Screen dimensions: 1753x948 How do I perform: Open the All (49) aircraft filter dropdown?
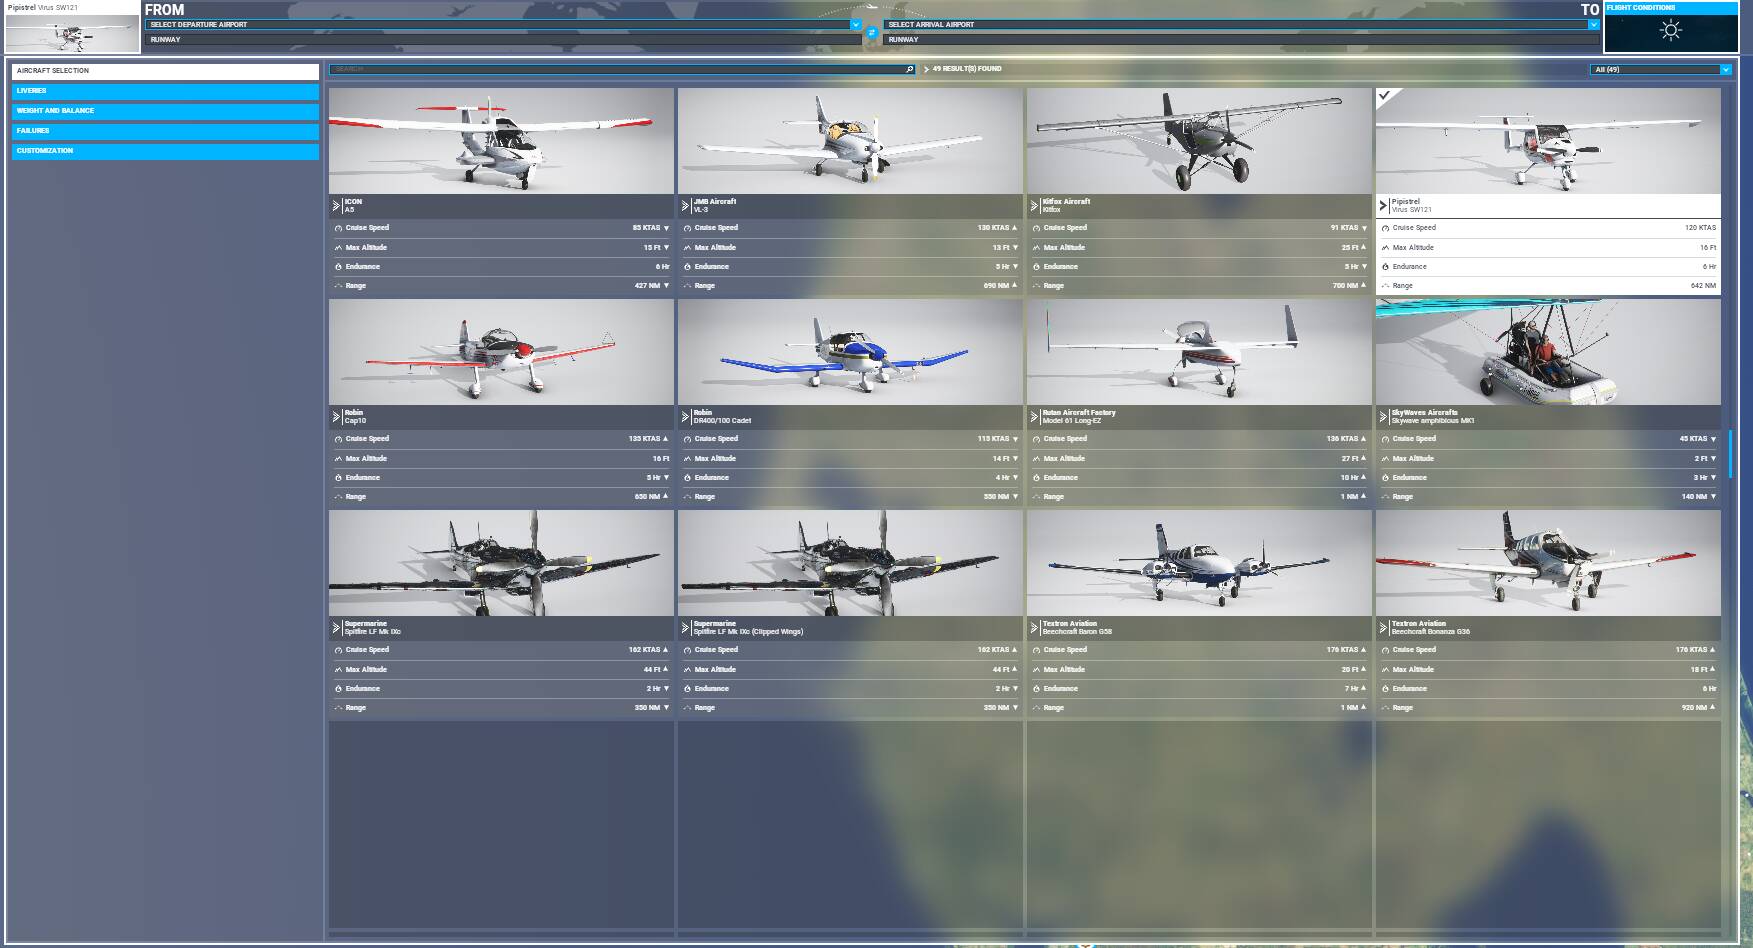tap(1725, 69)
